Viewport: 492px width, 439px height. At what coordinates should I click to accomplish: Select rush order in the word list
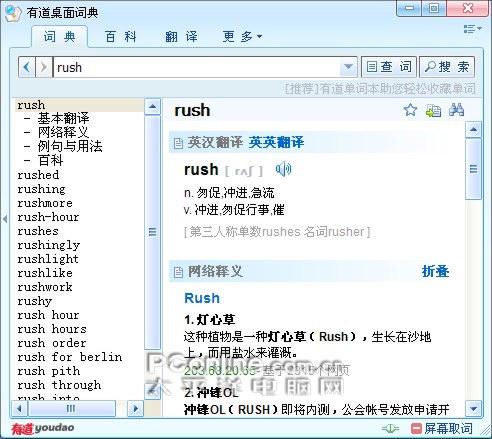(52, 343)
